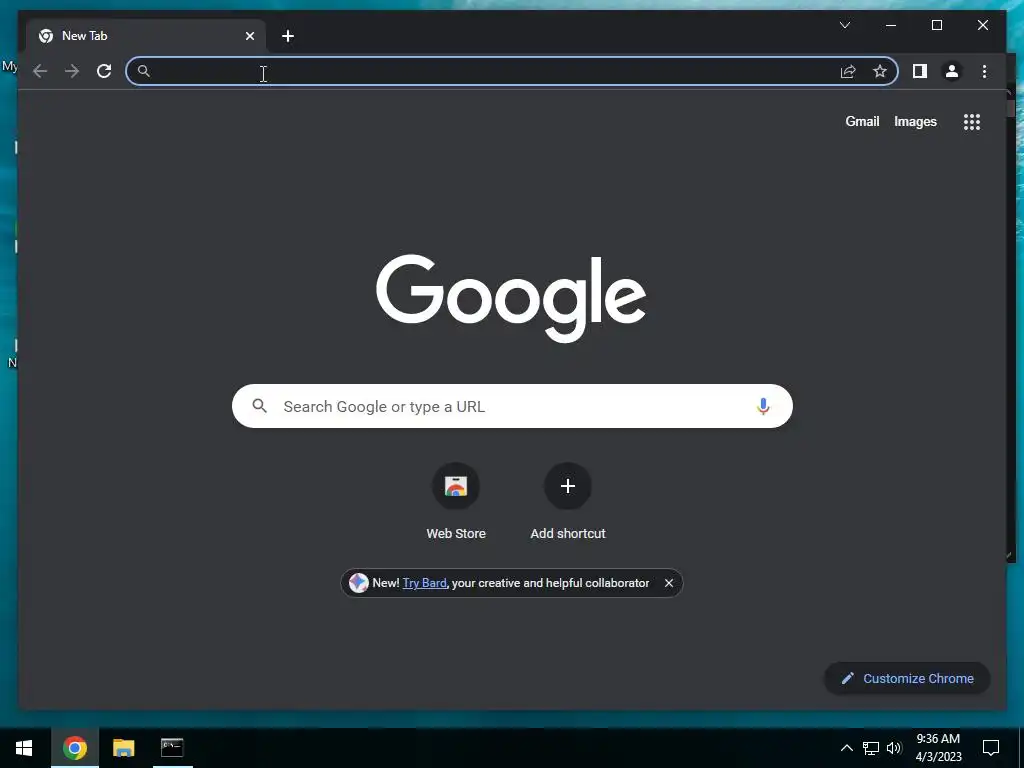Screen dimensions: 1024x768
Task: Open the Command Prompt taskbar icon
Action: (x=172, y=748)
